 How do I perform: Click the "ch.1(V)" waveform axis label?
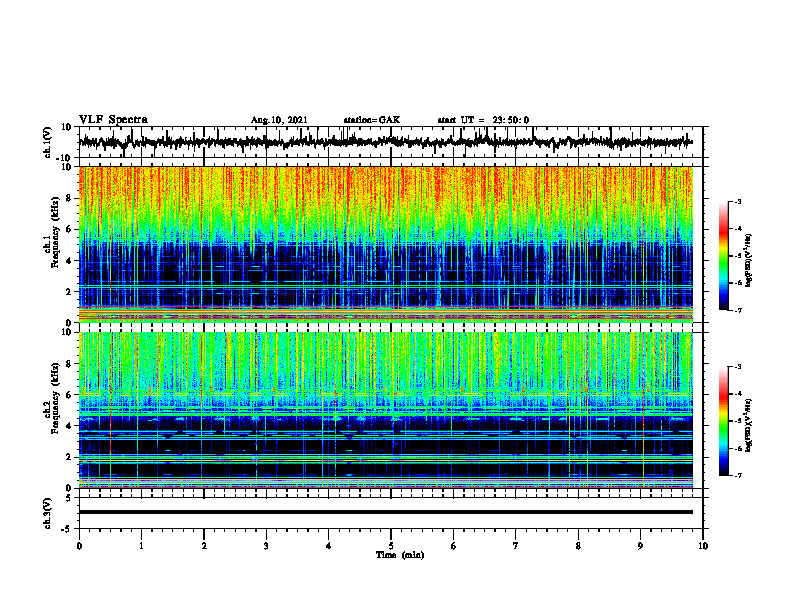[48, 142]
